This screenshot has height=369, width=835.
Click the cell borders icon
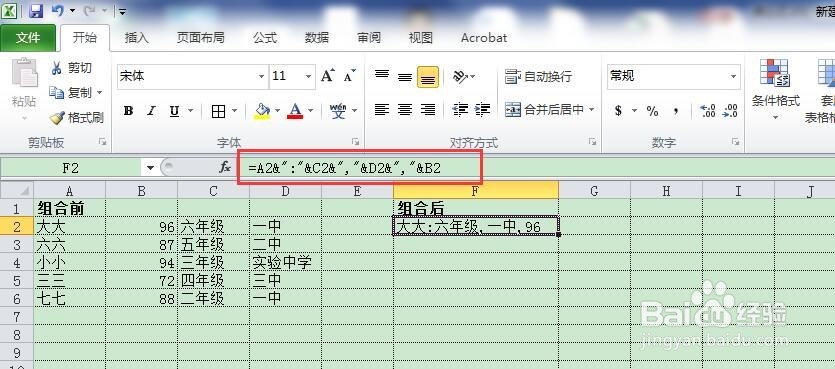pyautogui.click(x=218, y=111)
